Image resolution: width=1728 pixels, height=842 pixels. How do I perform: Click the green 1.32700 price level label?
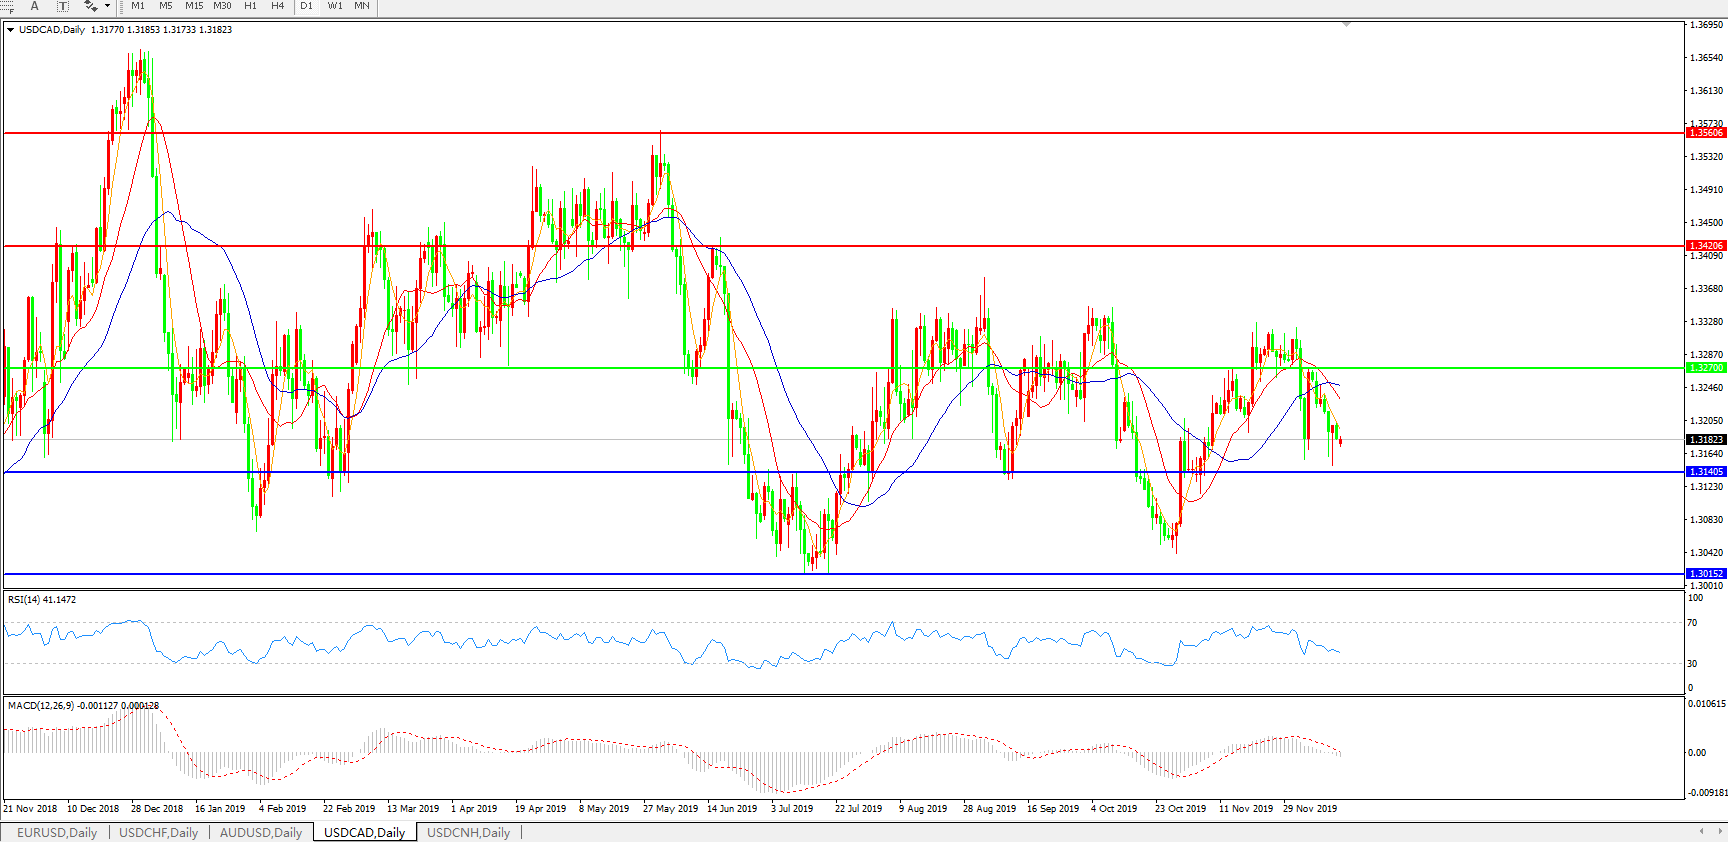tap(1706, 368)
